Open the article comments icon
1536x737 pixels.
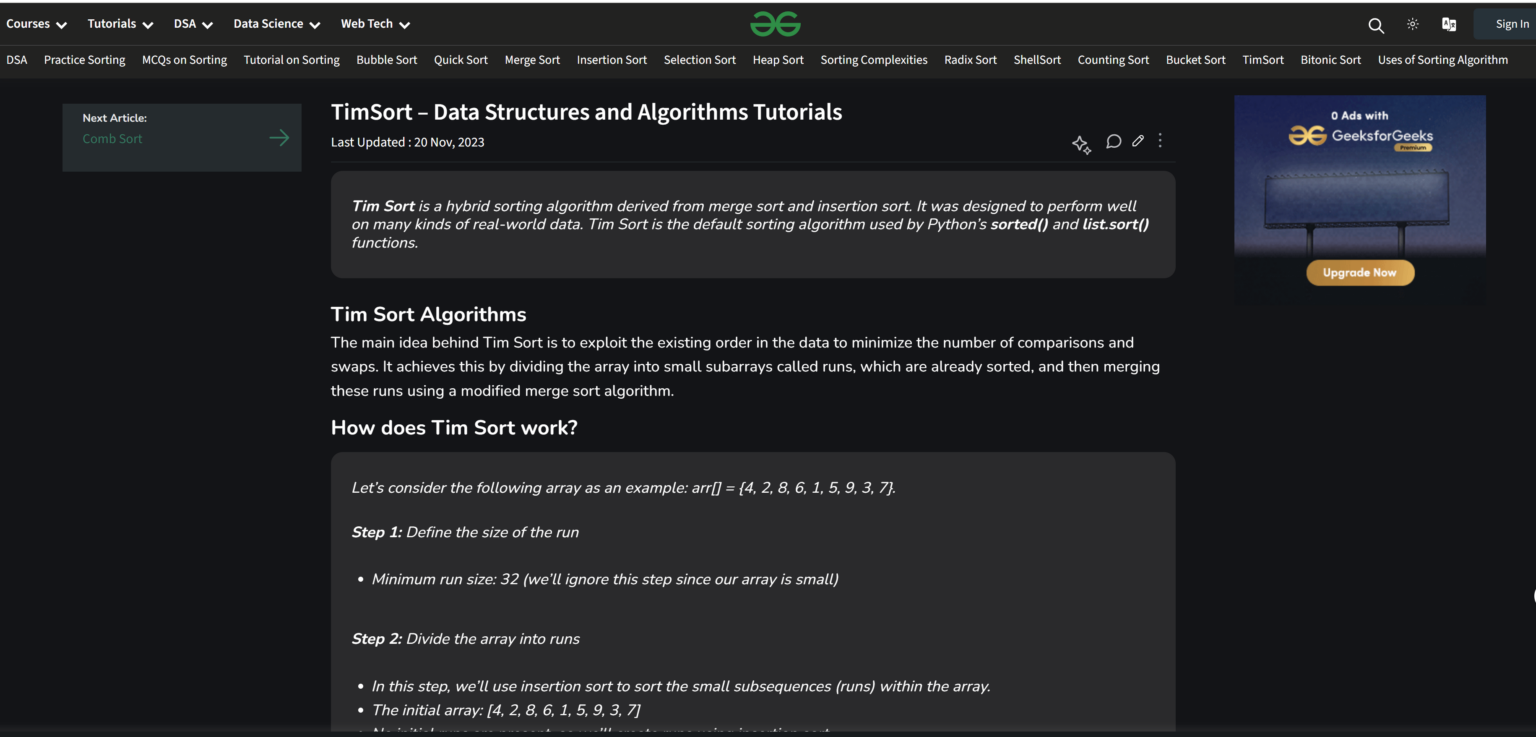[1113, 142]
